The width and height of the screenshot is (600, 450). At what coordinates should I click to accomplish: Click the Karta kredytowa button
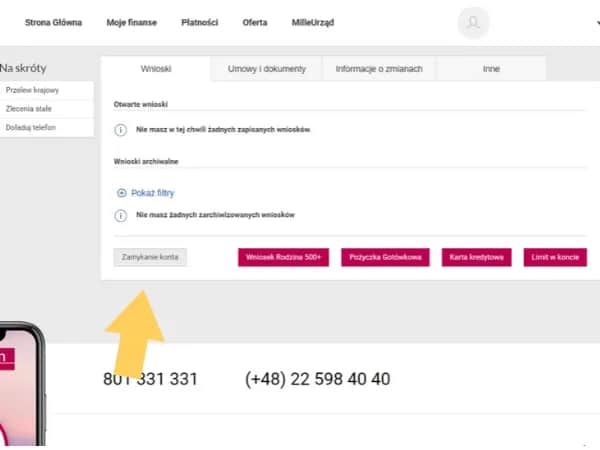477,258
